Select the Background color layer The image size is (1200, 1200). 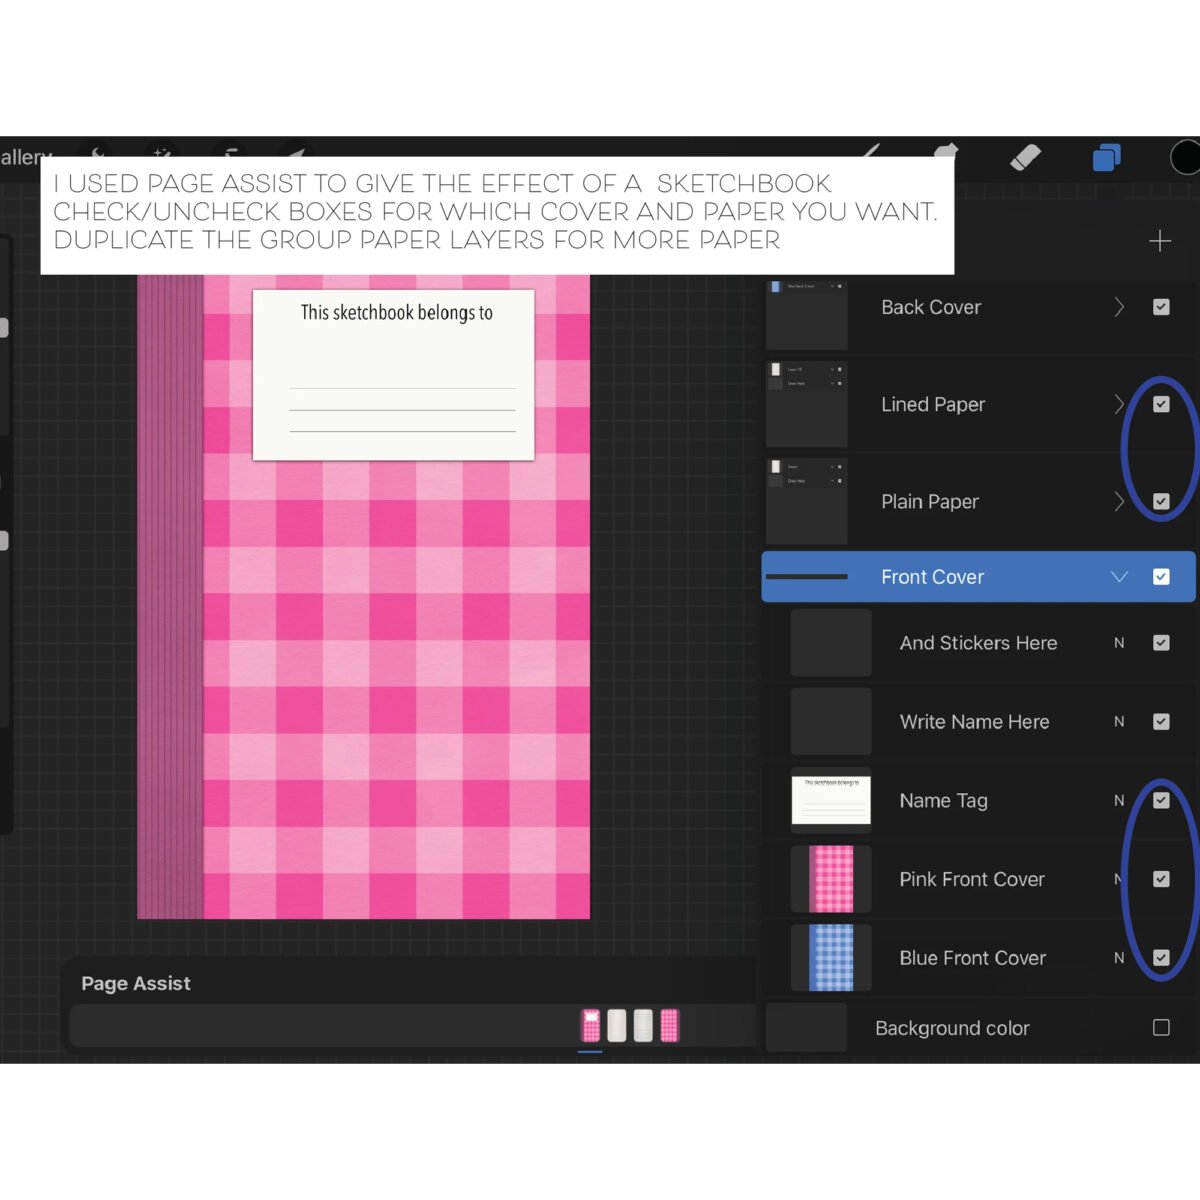[951, 1028]
